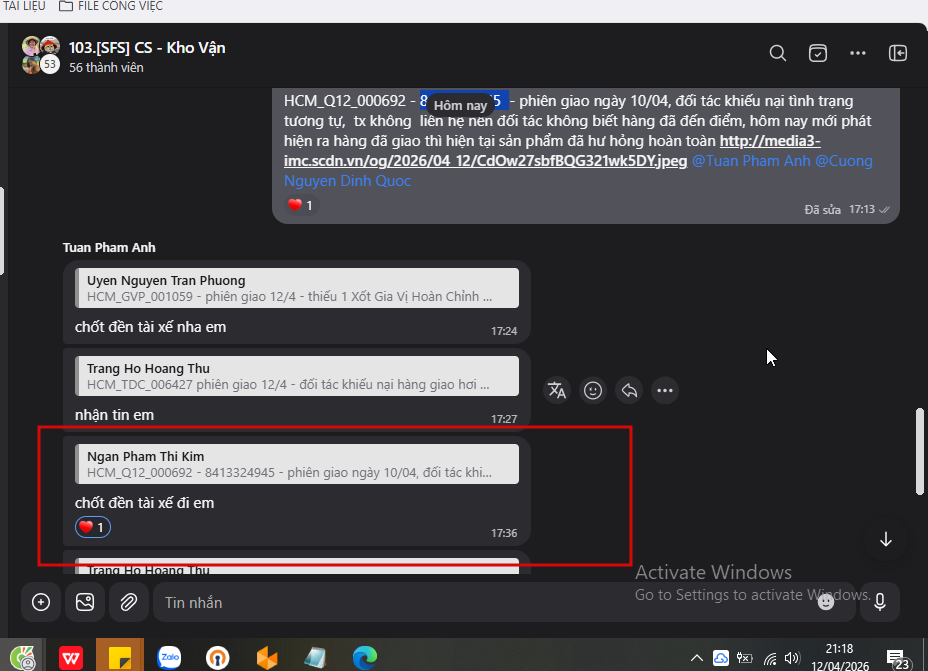Screen dimensions: 928x671
Task: Click the 17:24 timestamp
Action: pyautogui.click(x=504, y=331)
